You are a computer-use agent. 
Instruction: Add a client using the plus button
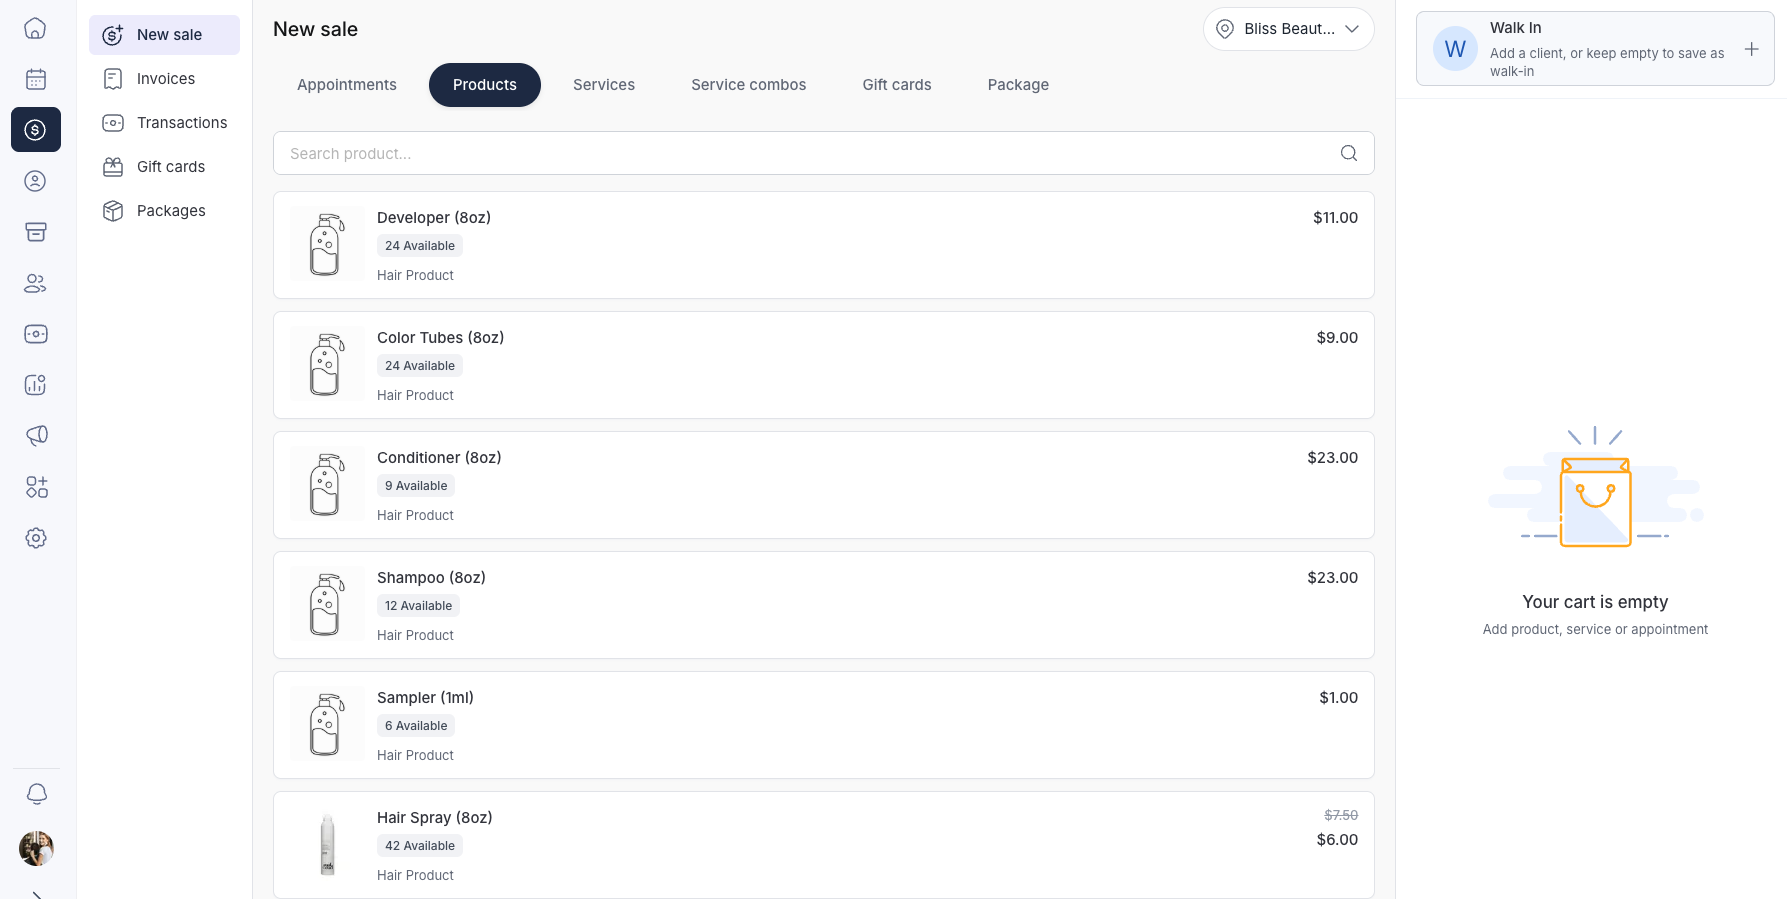pos(1752,48)
